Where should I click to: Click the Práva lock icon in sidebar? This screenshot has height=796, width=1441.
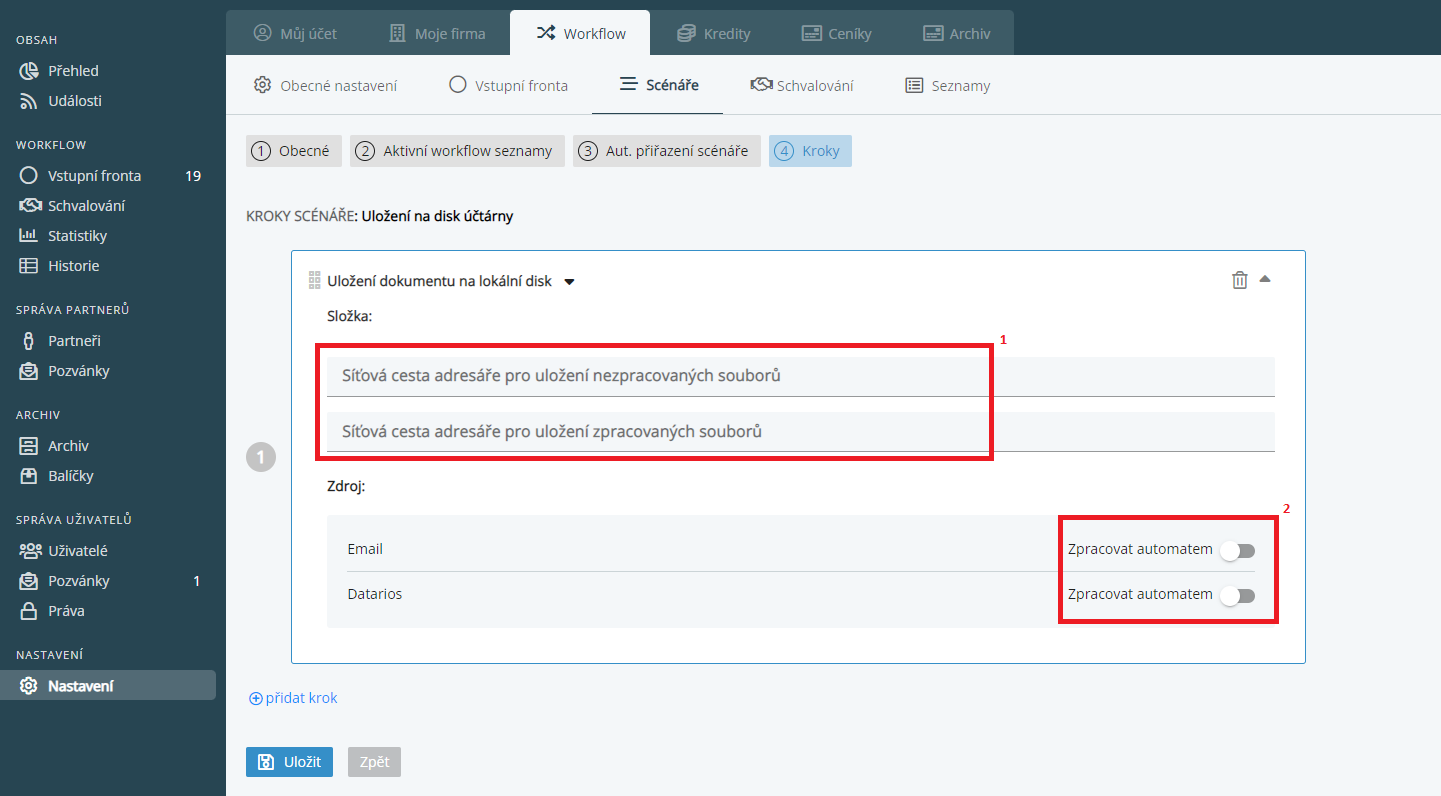click(29, 611)
